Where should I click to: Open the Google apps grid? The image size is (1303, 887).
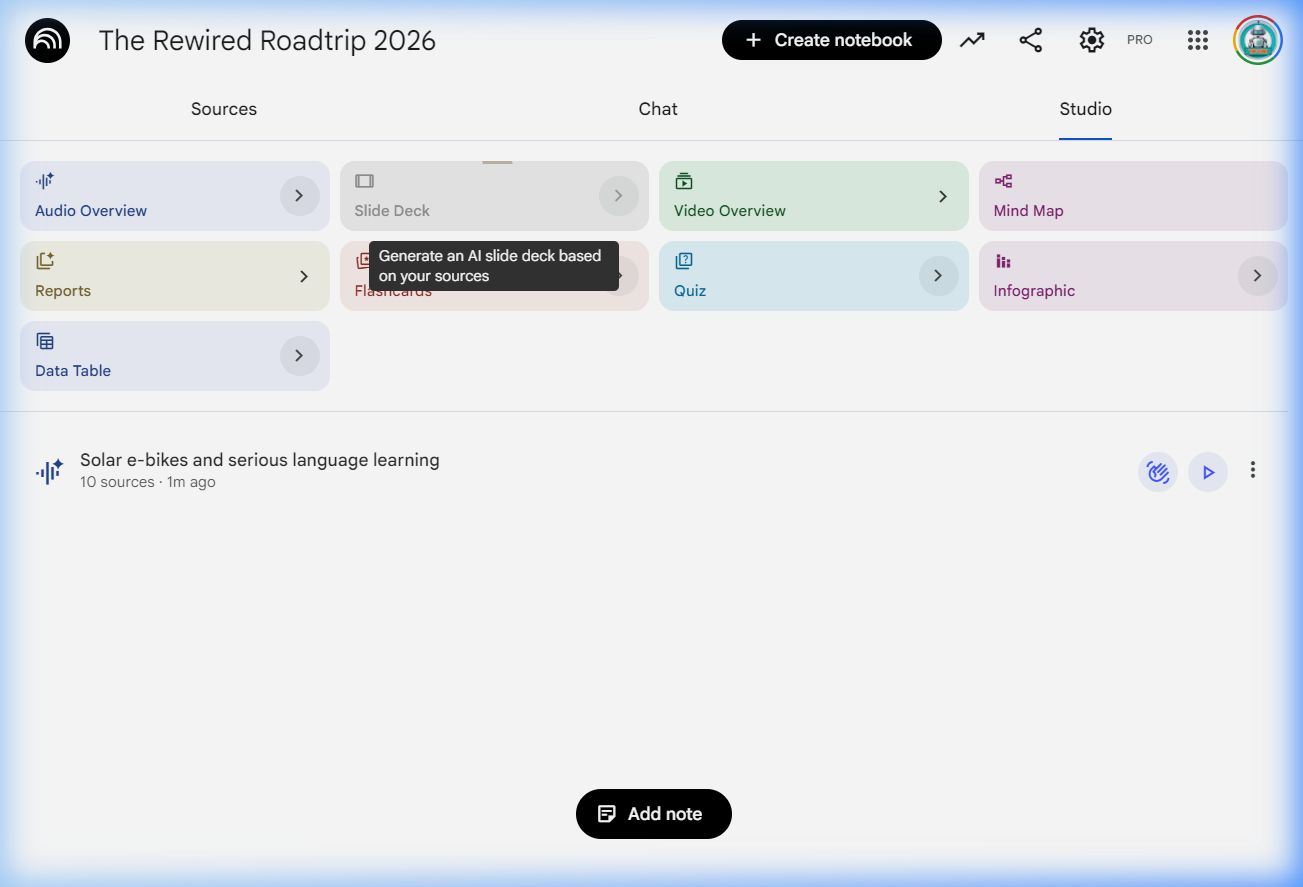point(1197,40)
